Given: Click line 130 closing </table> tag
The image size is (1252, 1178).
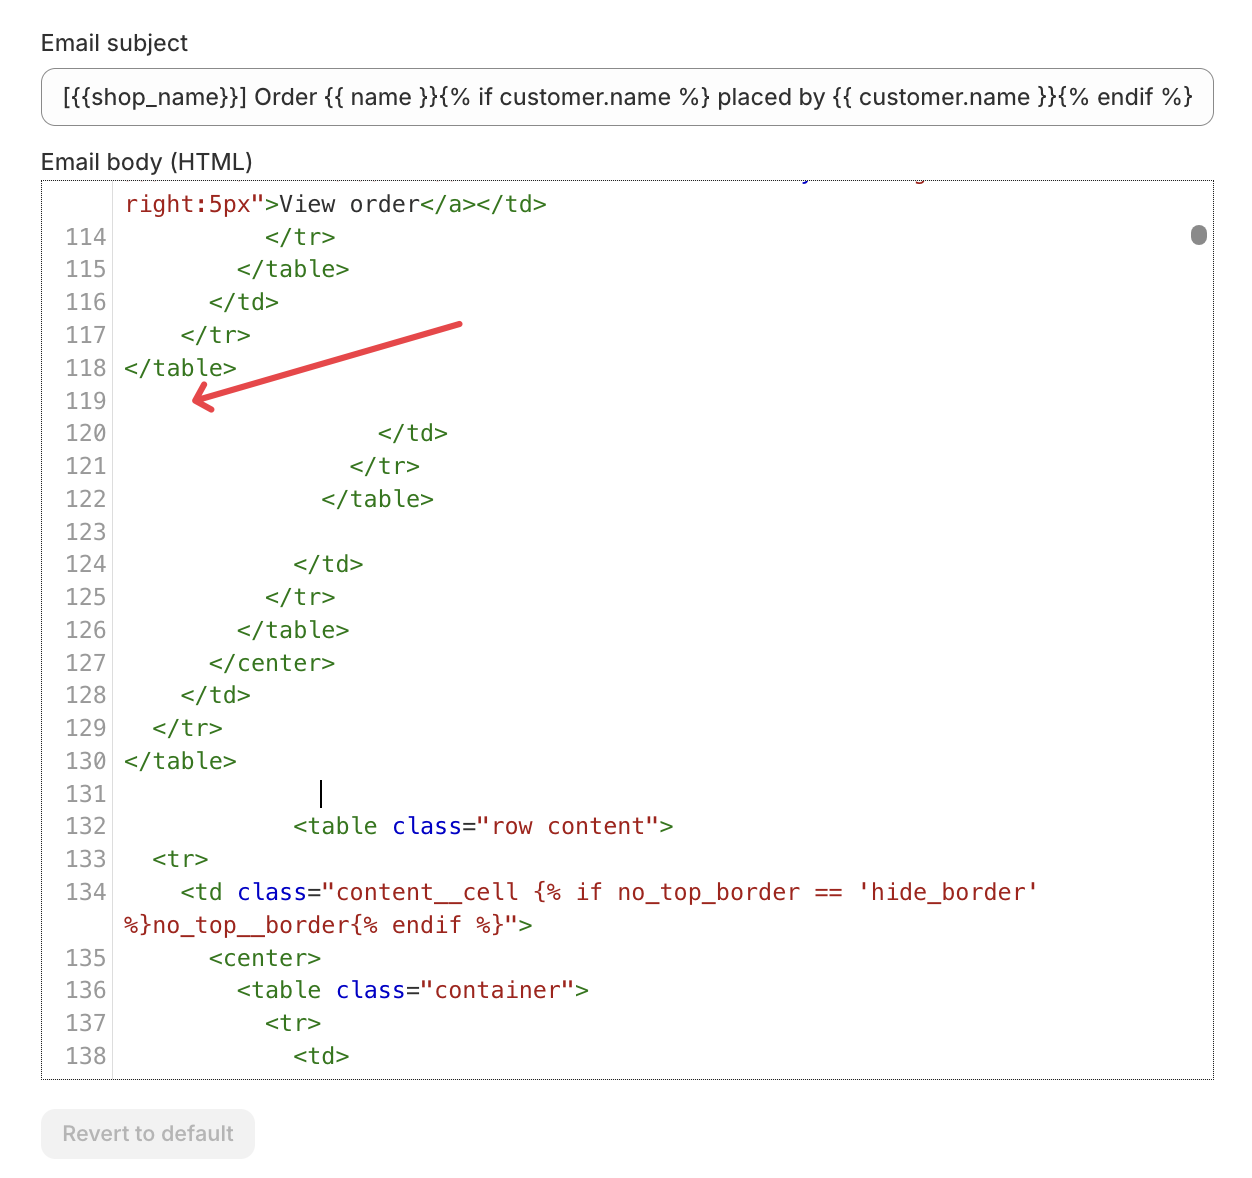Looking at the screenshot, I should [x=181, y=761].
